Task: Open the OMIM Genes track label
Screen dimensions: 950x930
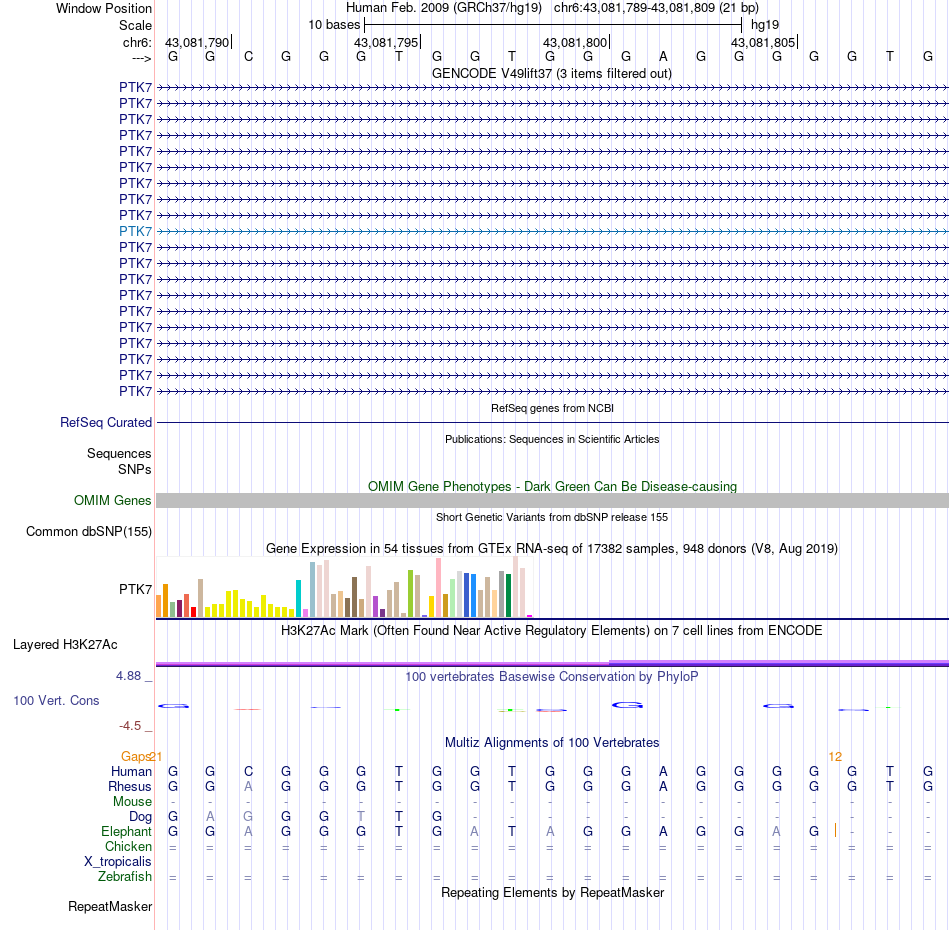Action: click(112, 500)
